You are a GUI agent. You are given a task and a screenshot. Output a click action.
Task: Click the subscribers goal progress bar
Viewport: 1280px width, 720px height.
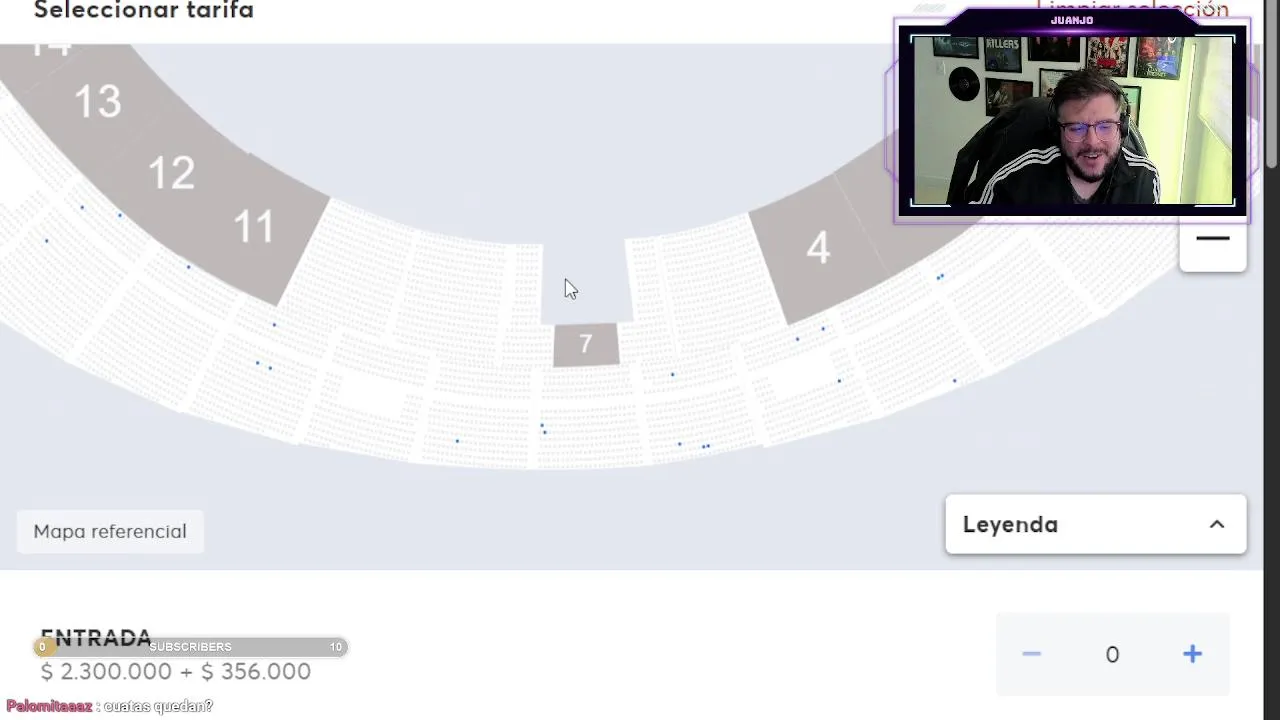190,647
